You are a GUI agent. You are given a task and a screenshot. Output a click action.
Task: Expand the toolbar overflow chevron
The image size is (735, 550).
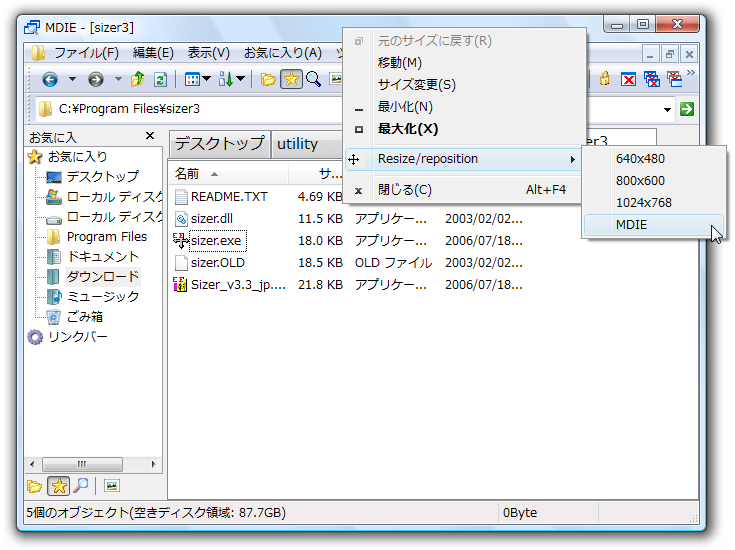click(x=690, y=72)
